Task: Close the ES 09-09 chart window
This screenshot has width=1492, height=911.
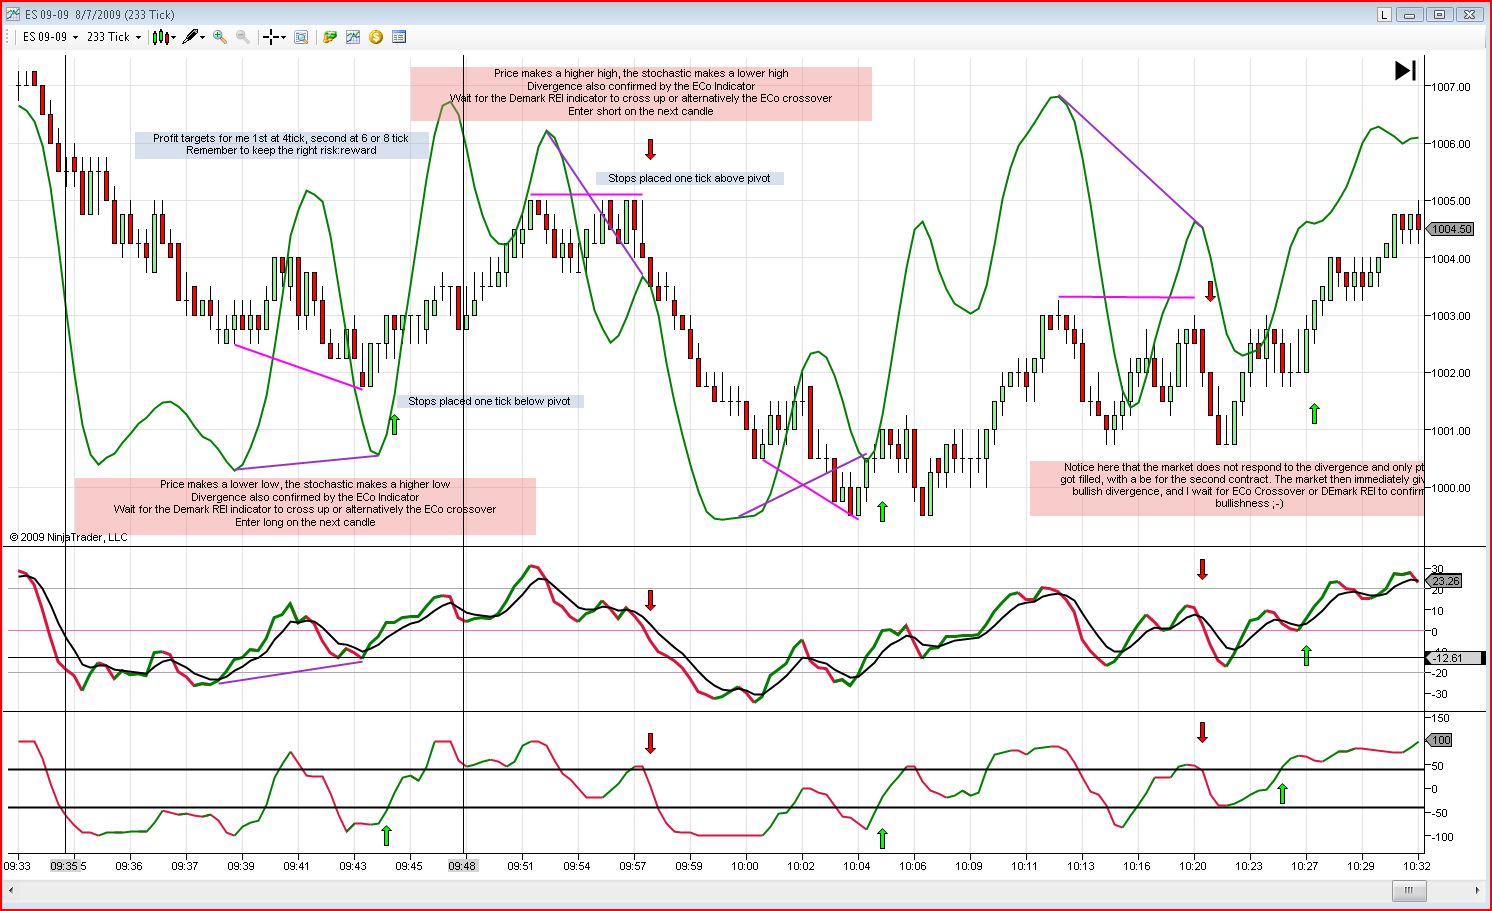Action: [x=1469, y=14]
